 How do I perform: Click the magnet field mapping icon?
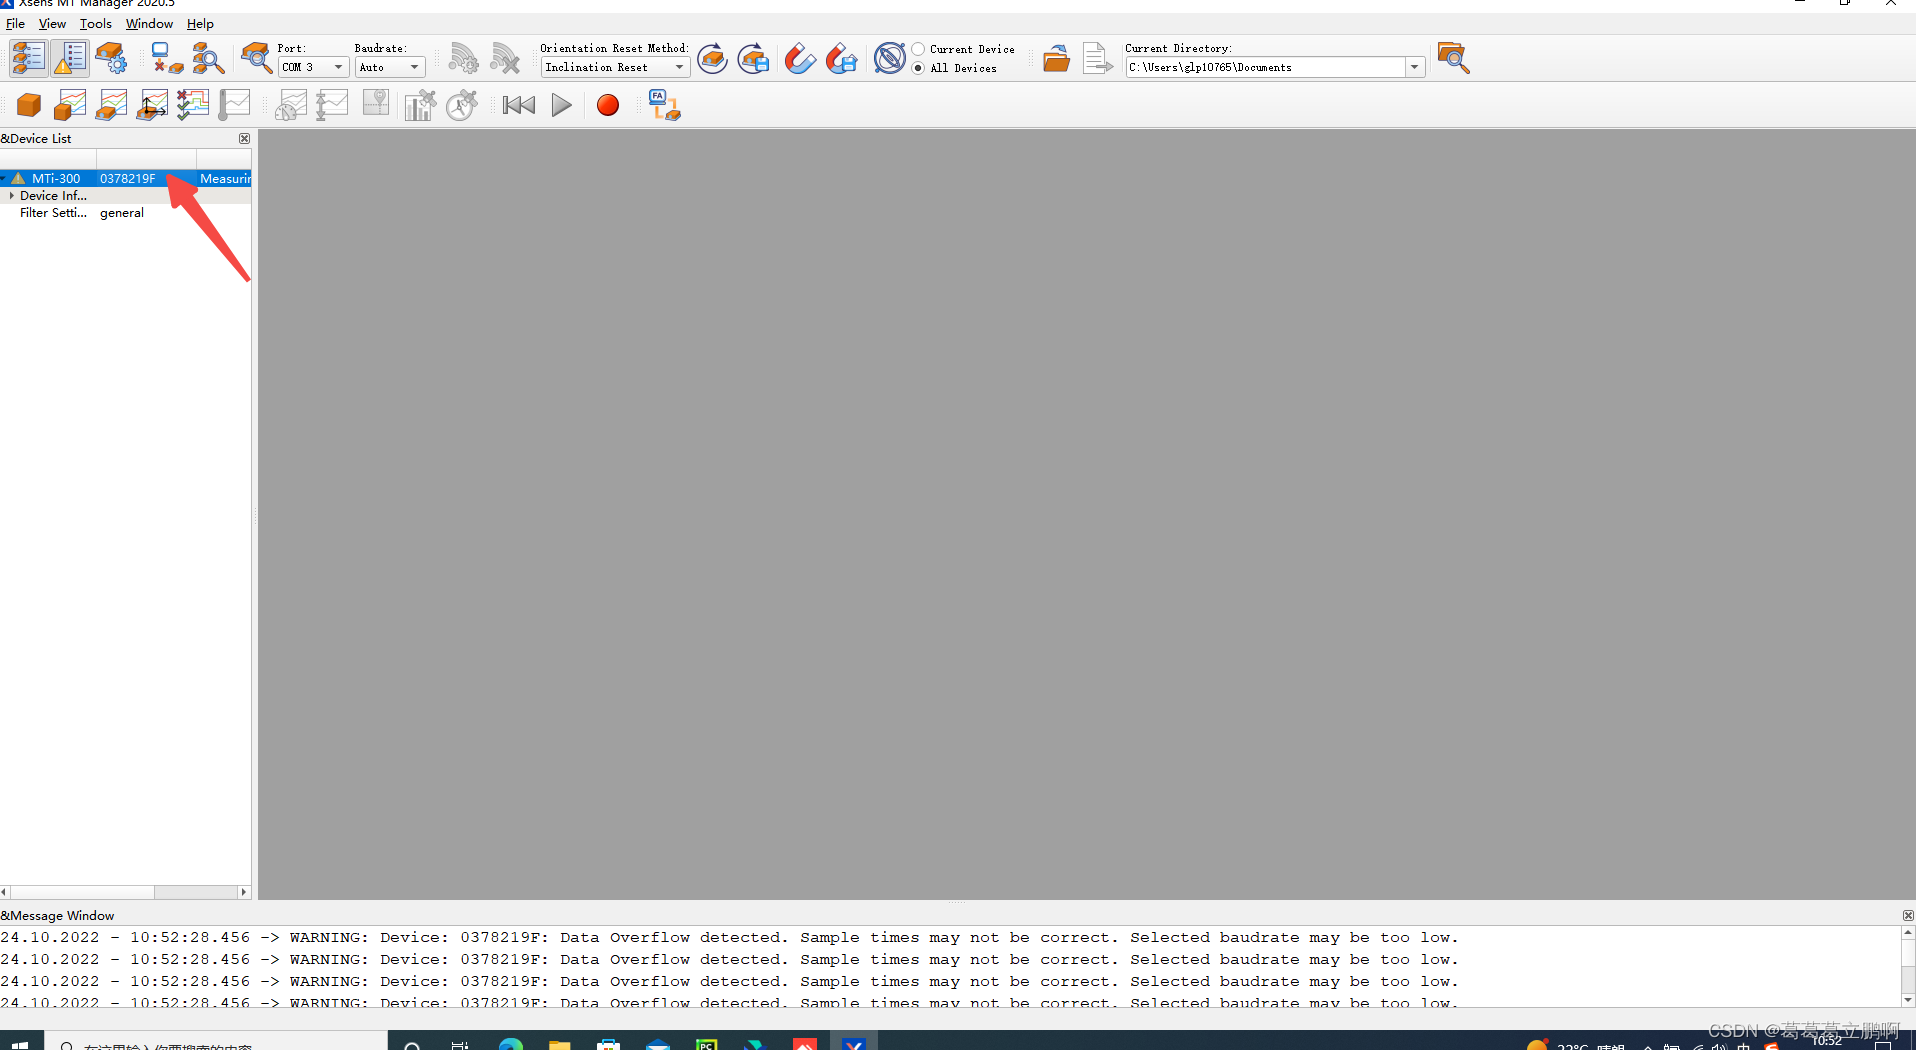(799, 58)
